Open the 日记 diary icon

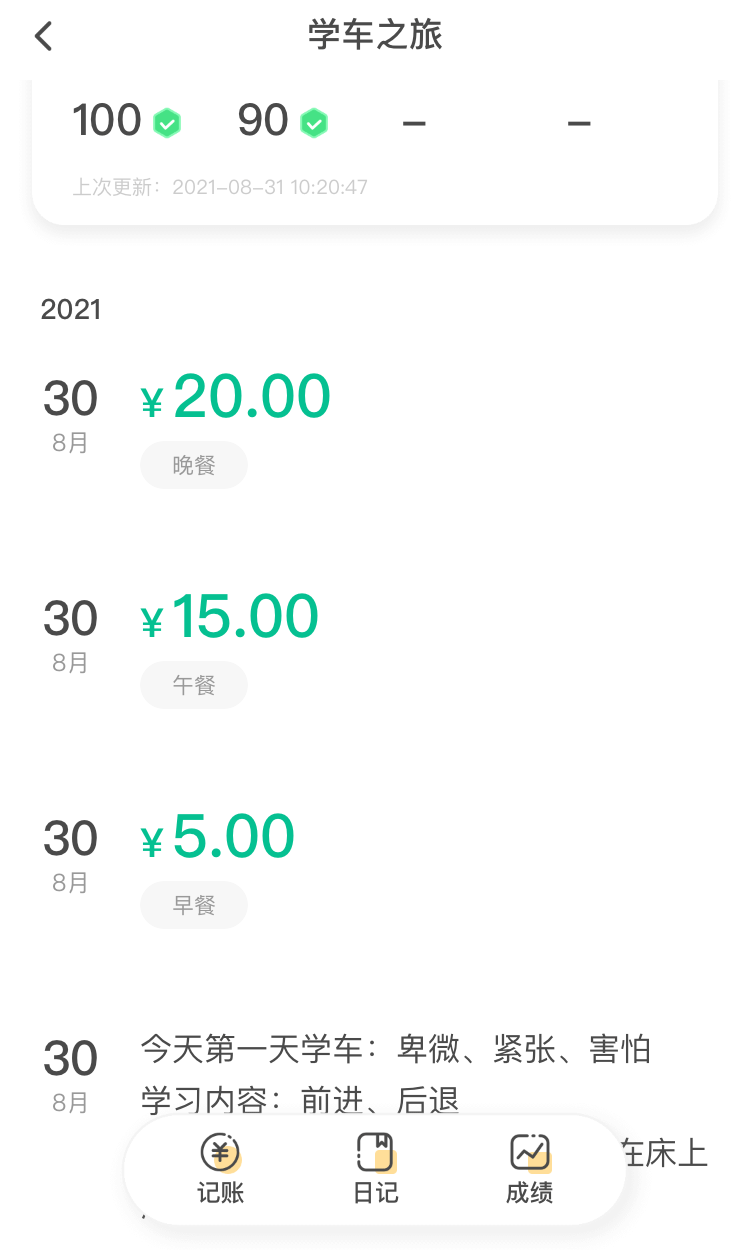pyautogui.click(x=376, y=1155)
